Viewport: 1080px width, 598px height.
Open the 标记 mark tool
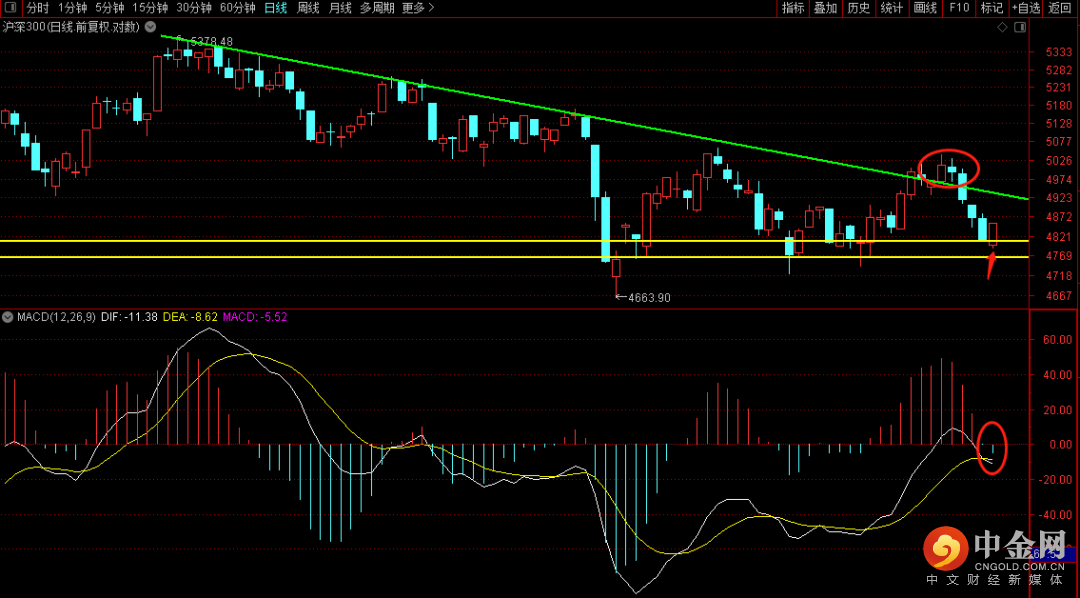tap(991, 8)
